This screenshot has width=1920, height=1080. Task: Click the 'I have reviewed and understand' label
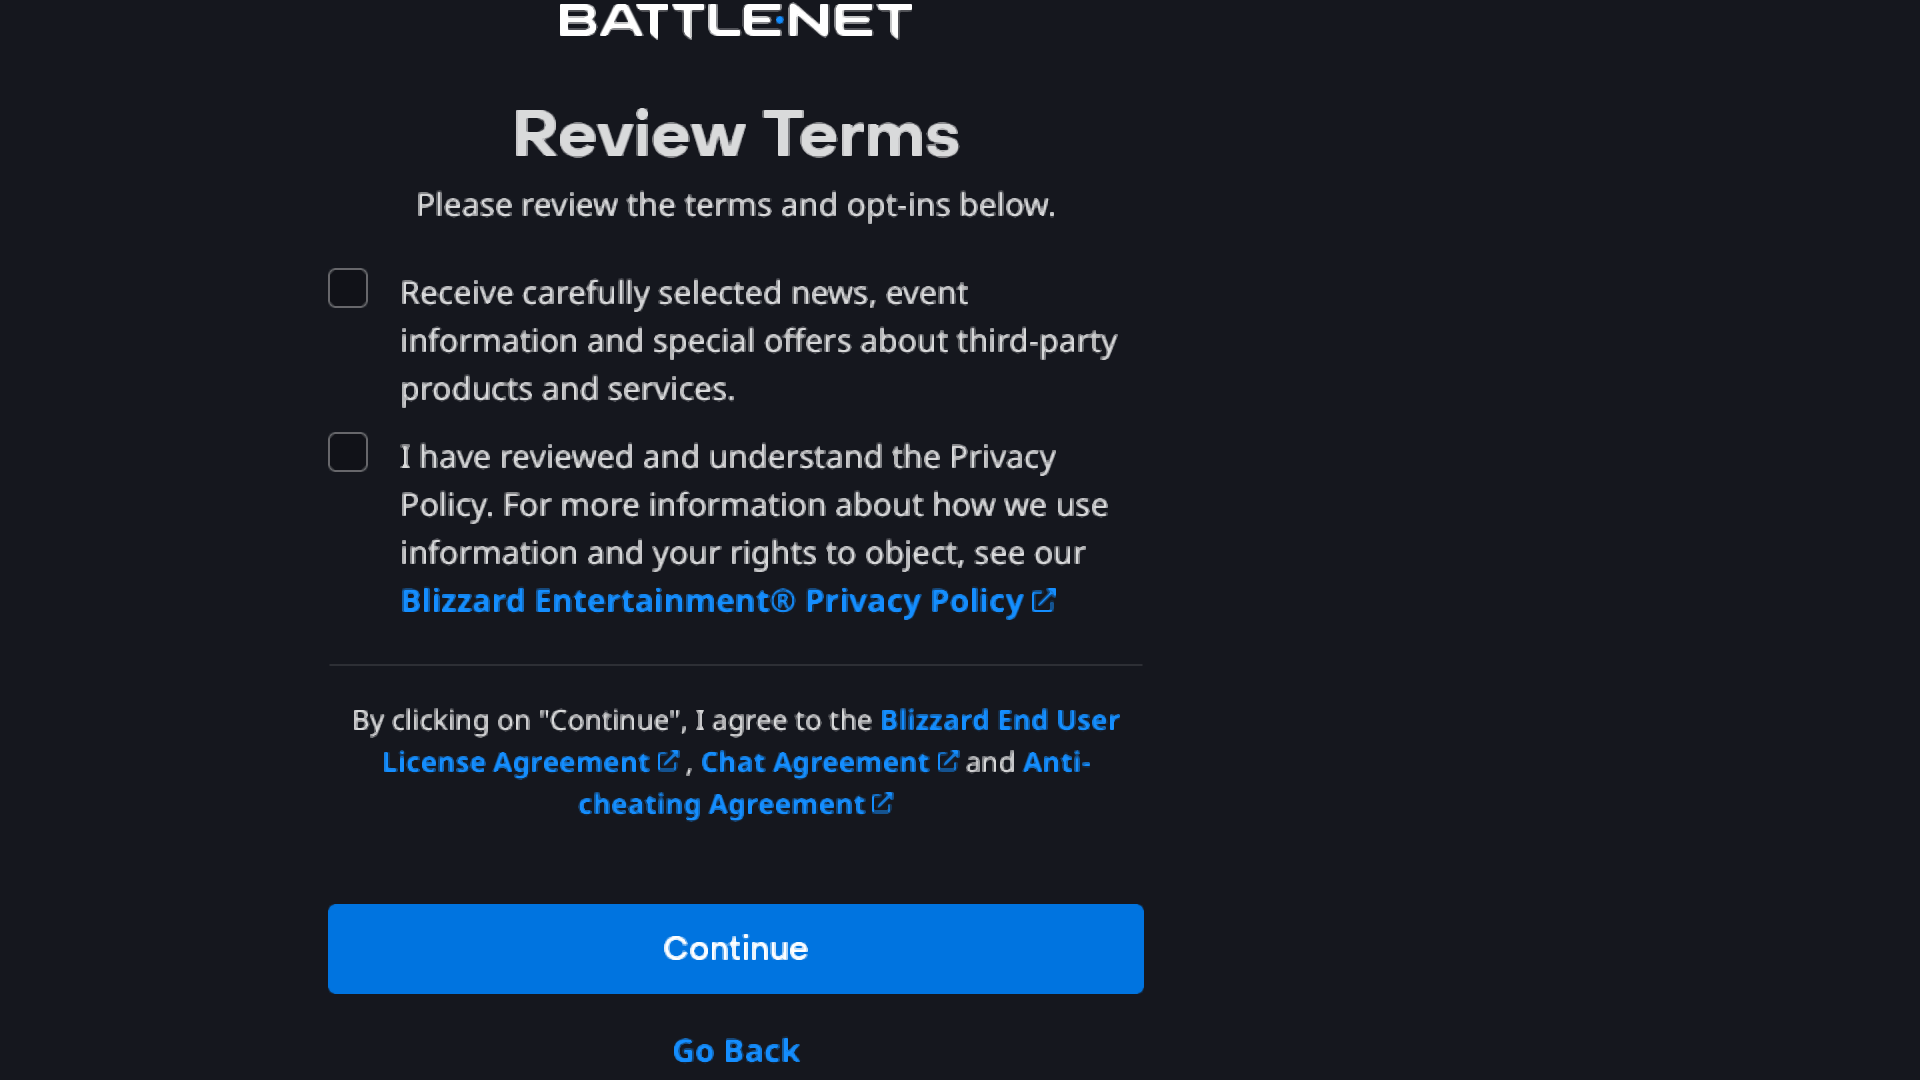tap(727, 457)
